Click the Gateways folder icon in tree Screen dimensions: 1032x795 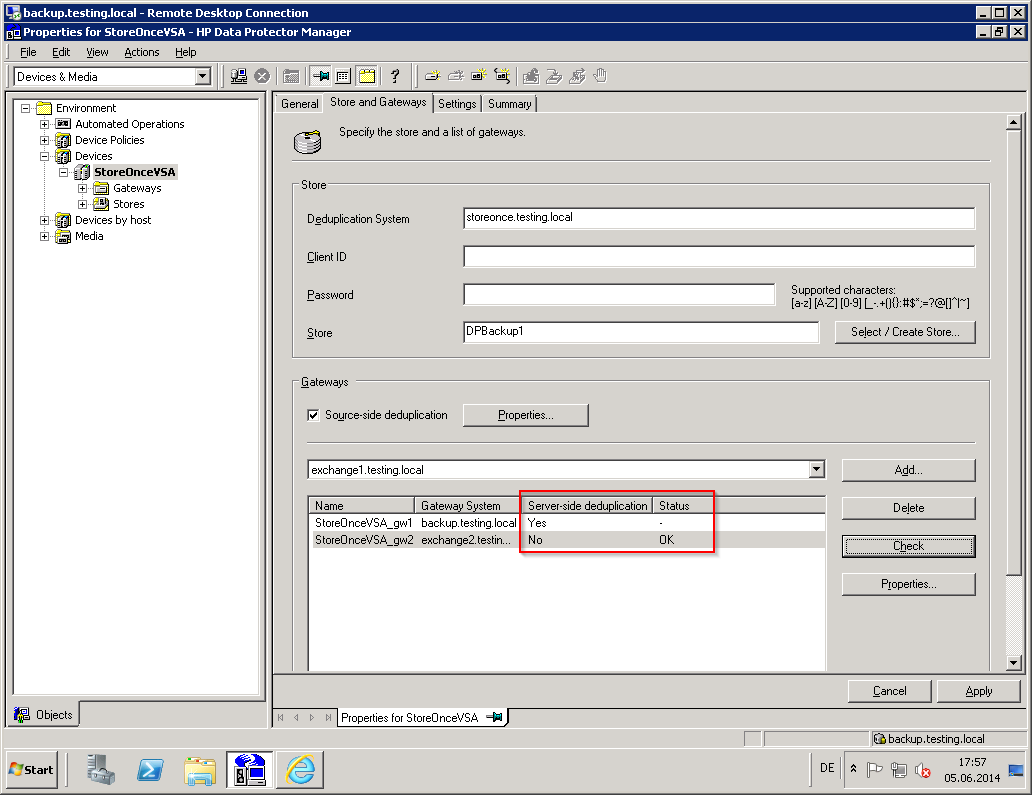101,188
